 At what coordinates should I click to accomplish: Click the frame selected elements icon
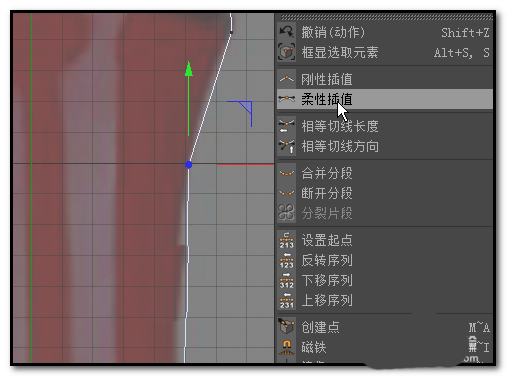(x=286, y=52)
